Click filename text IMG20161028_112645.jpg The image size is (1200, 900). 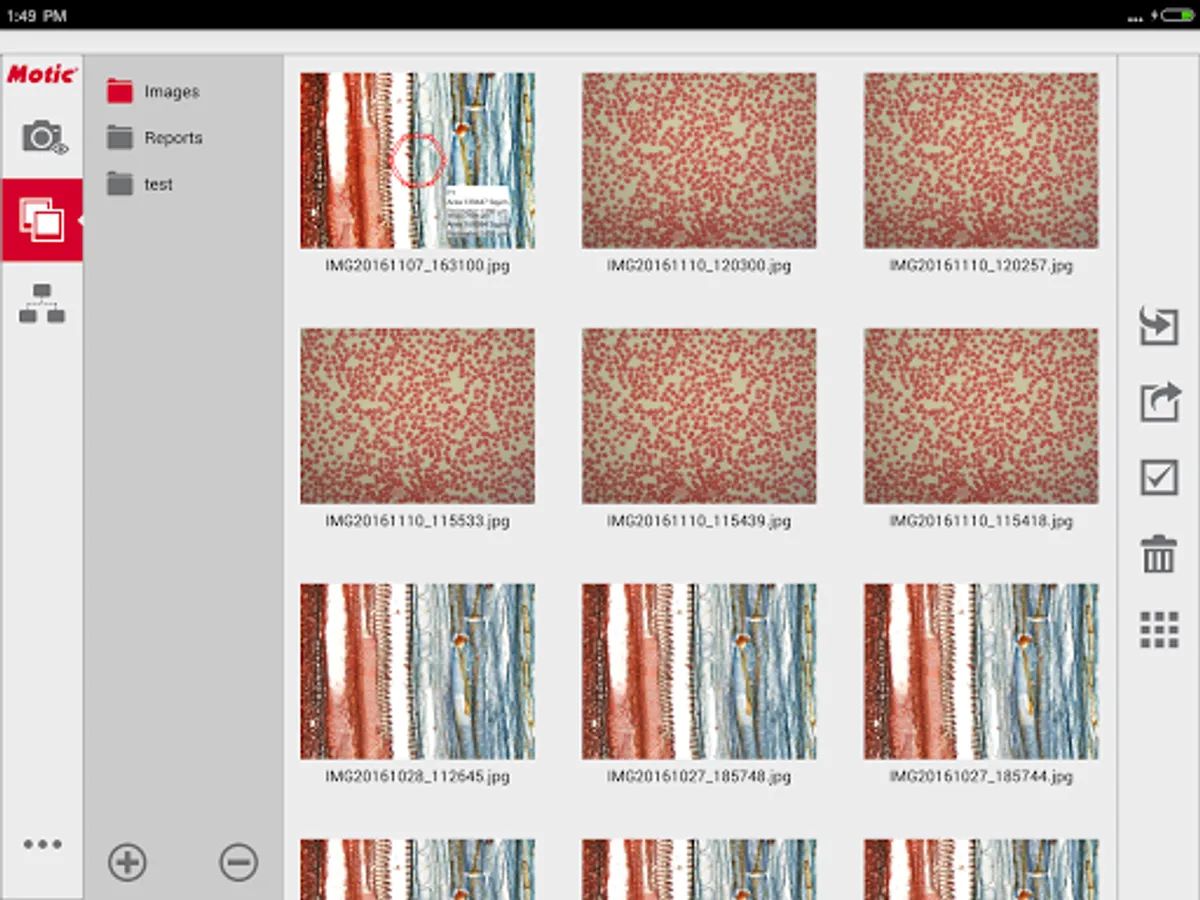click(x=417, y=777)
